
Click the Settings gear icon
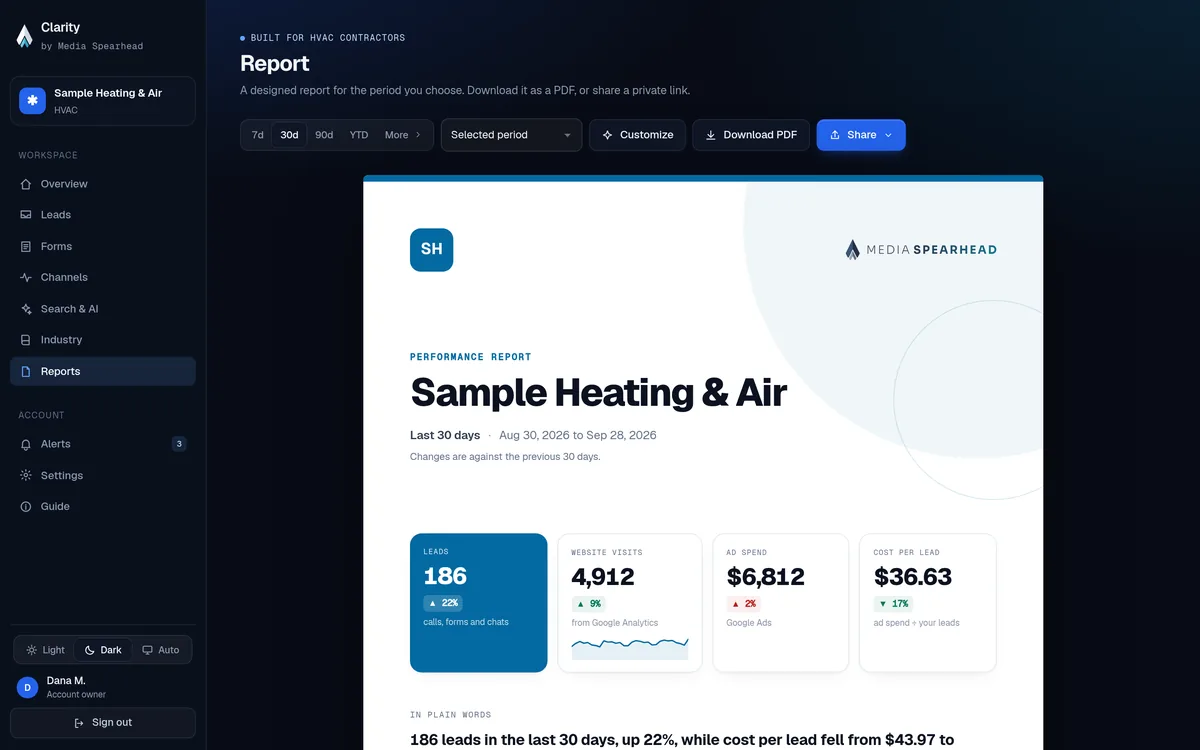point(26,475)
